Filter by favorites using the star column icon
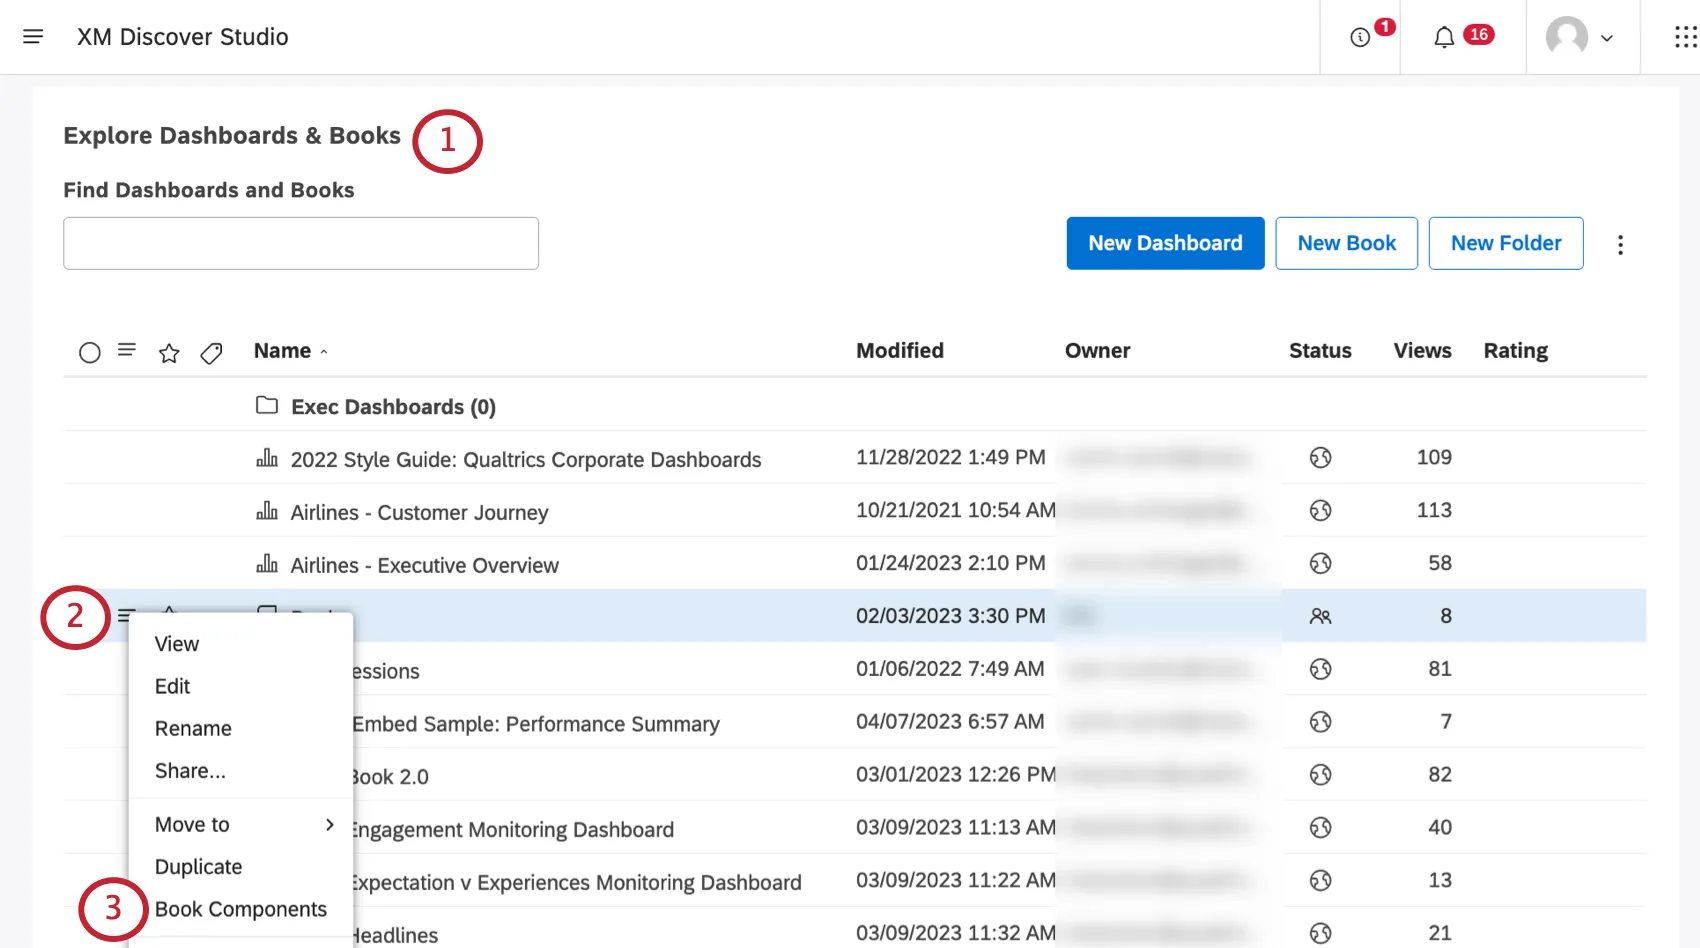 (x=168, y=352)
